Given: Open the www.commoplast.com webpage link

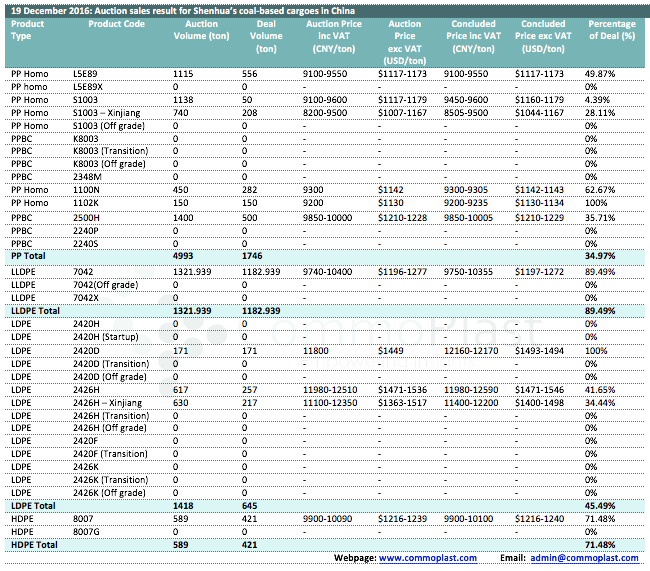Looking at the screenshot, I should pos(427,558).
